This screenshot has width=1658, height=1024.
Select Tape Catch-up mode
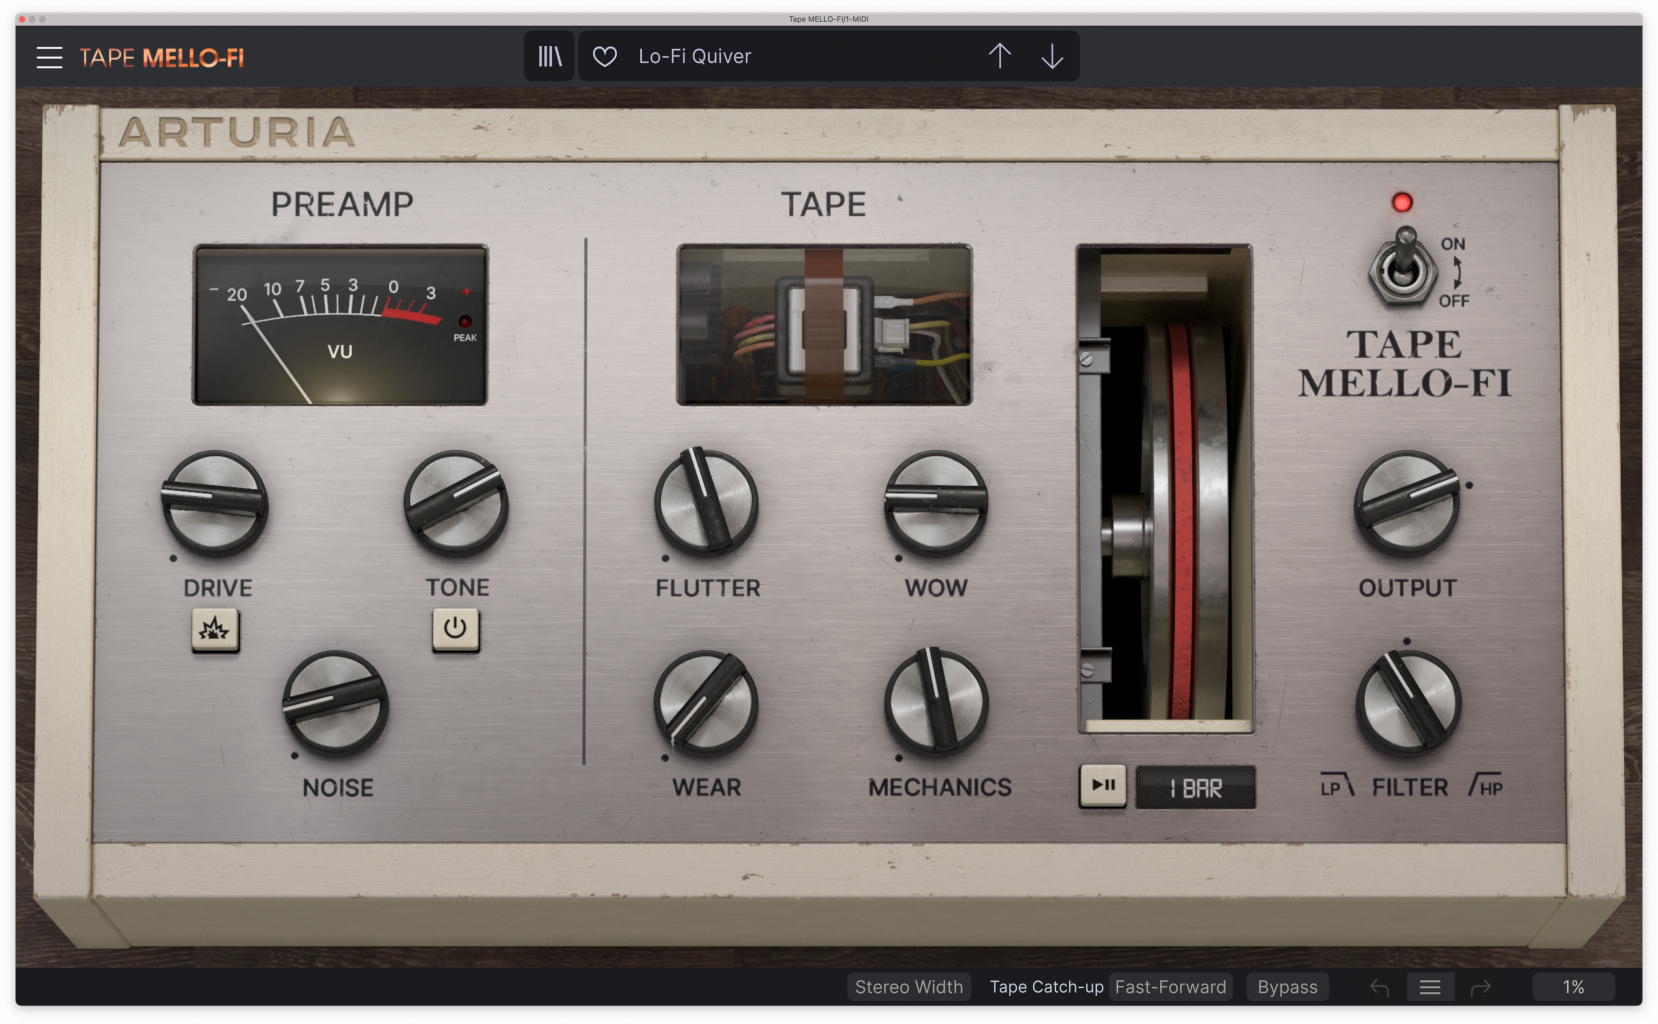pos(1046,987)
